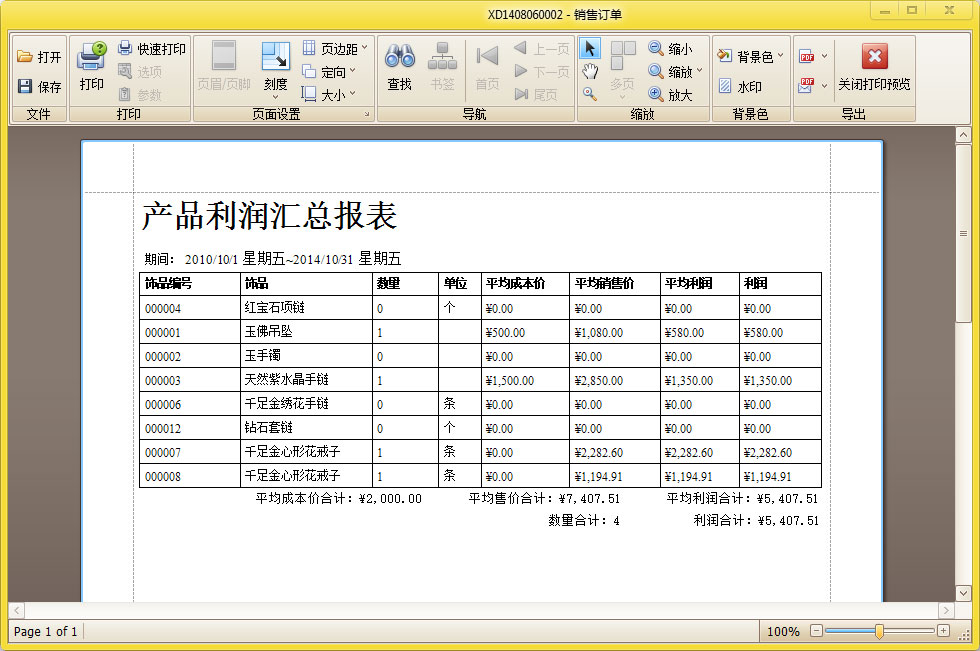The width and height of the screenshot is (980, 651).
Task: Click 关闭打印预览 red close icon
Action: [x=874, y=56]
